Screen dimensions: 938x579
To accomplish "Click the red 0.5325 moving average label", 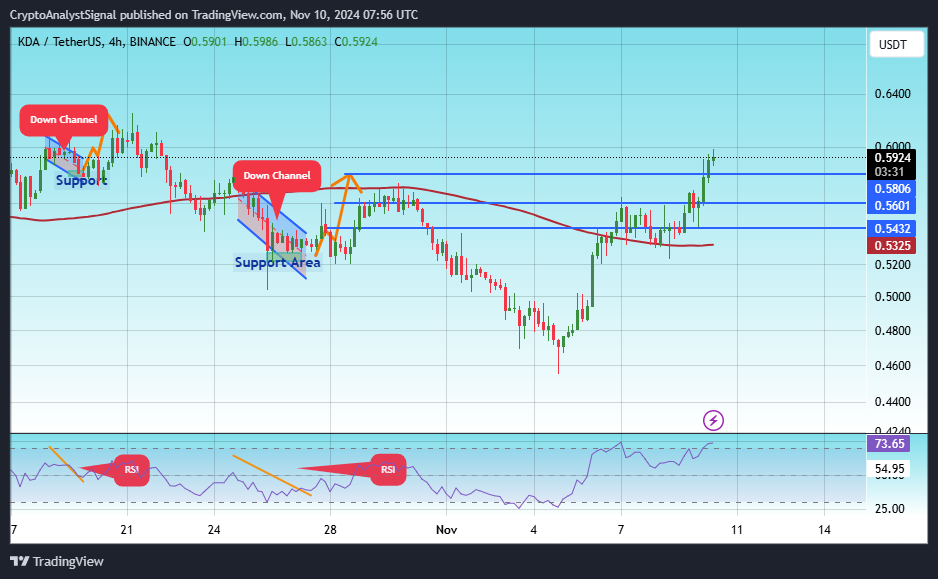I will [x=891, y=245].
